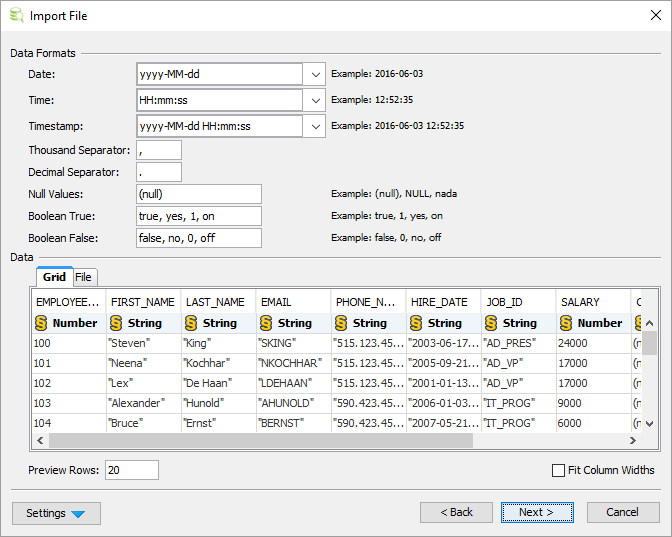The width and height of the screenshot is (672, 537).
Task: Click the horizontal scrollbar thumb of data grid
Action: (261, 441)
